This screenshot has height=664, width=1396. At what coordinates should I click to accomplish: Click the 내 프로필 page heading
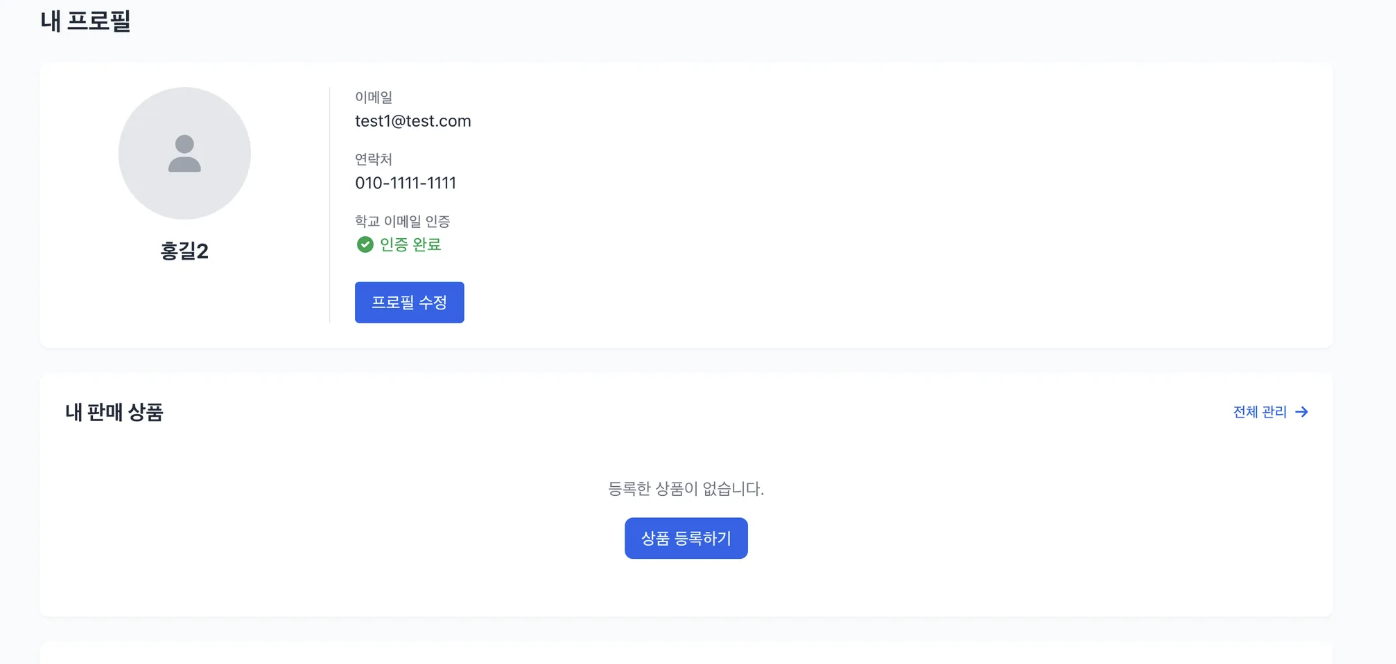[x=86, y=21]
